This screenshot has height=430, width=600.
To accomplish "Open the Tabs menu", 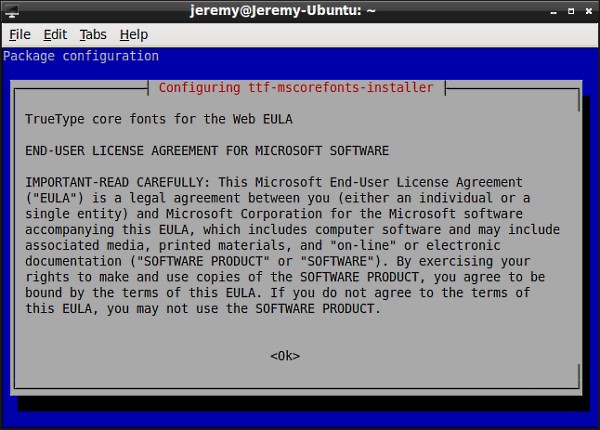I will 93,35.
